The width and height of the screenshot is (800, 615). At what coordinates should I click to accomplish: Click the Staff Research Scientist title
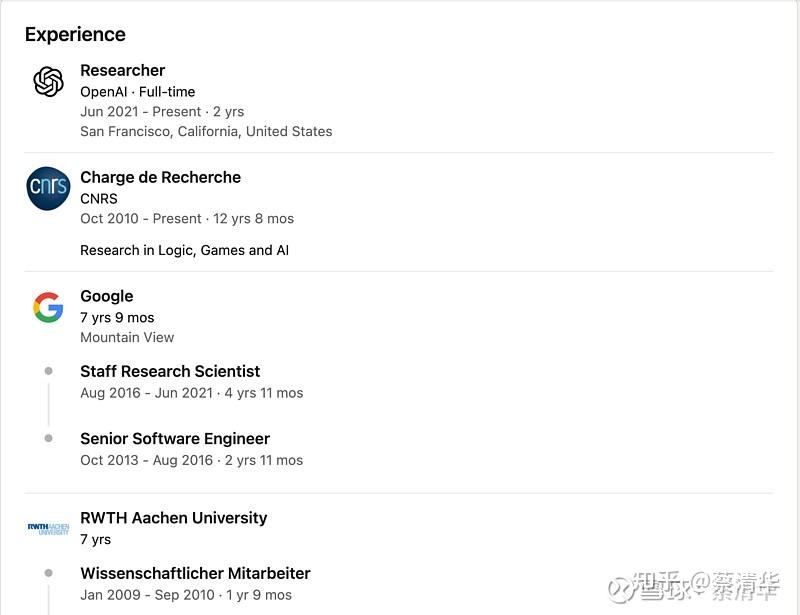tap(170, 371)
